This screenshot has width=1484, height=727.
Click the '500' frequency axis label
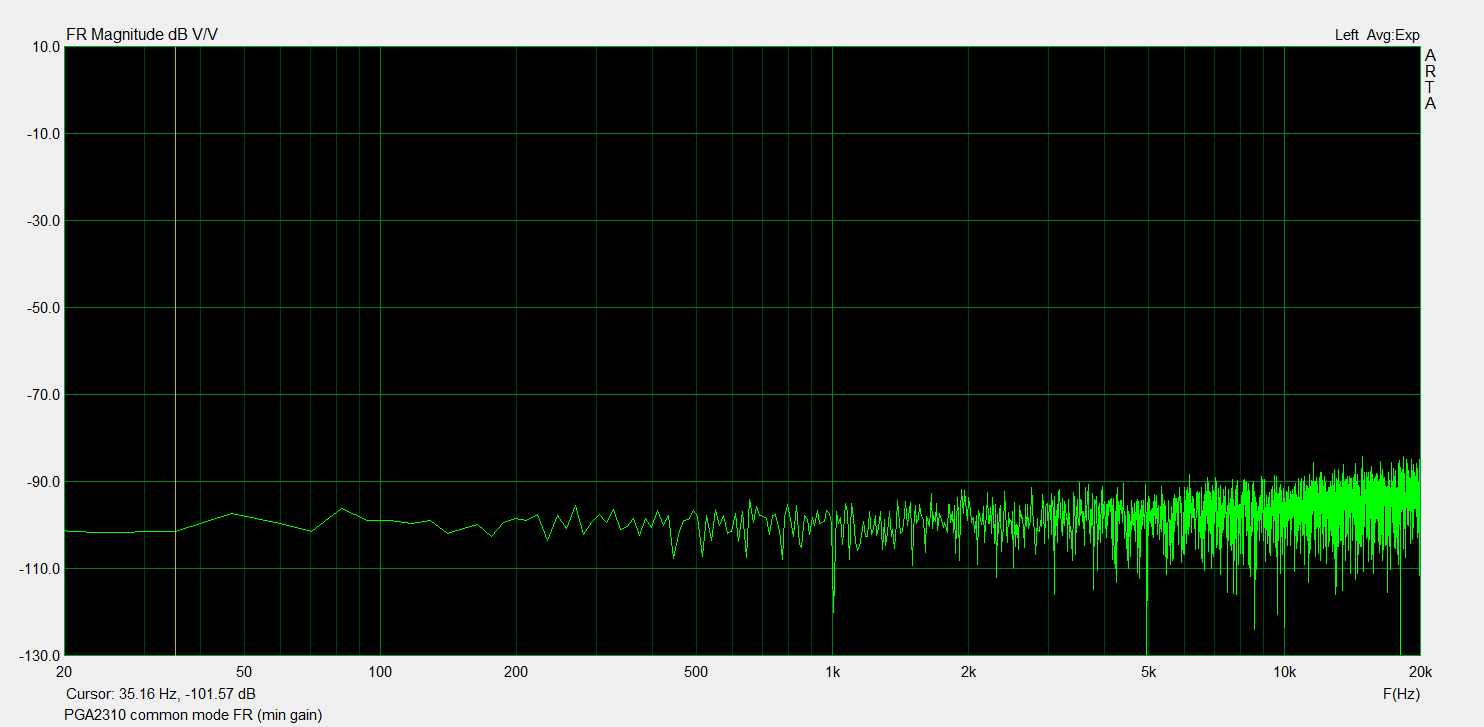[696, 671]
